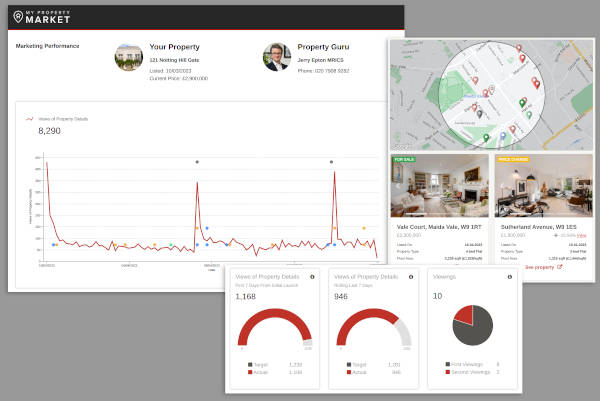Click the red gauge arc in the 1,168 card

click(x=274, y=315)
